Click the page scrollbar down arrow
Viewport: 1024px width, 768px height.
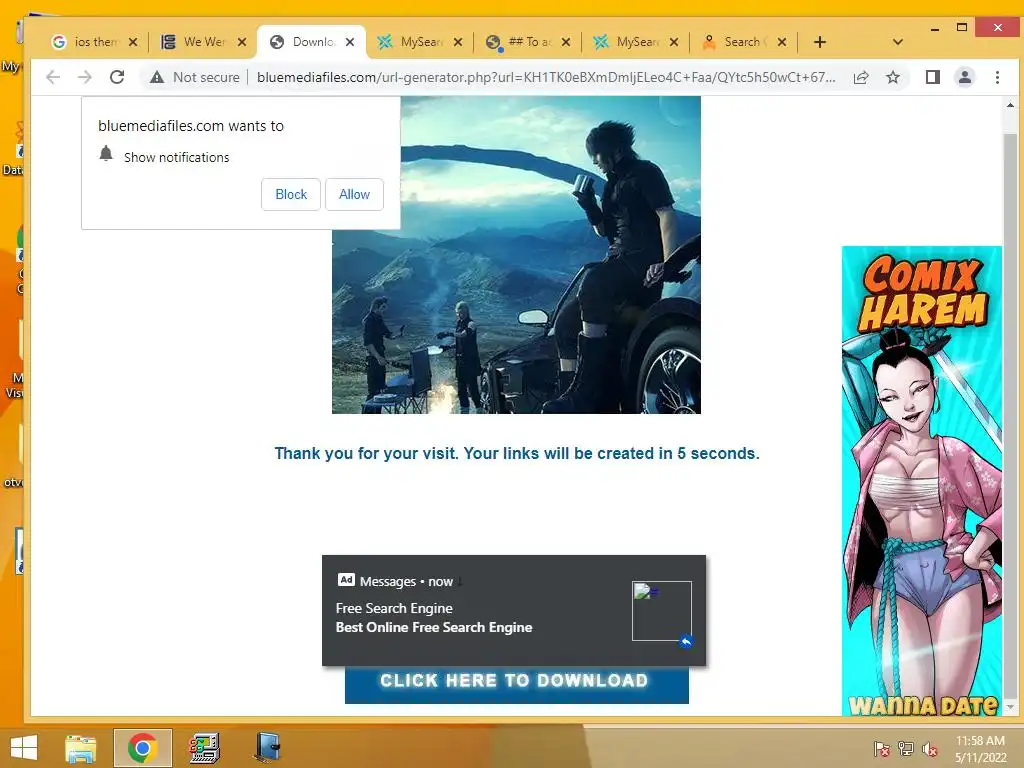[x=1010, y=707]
